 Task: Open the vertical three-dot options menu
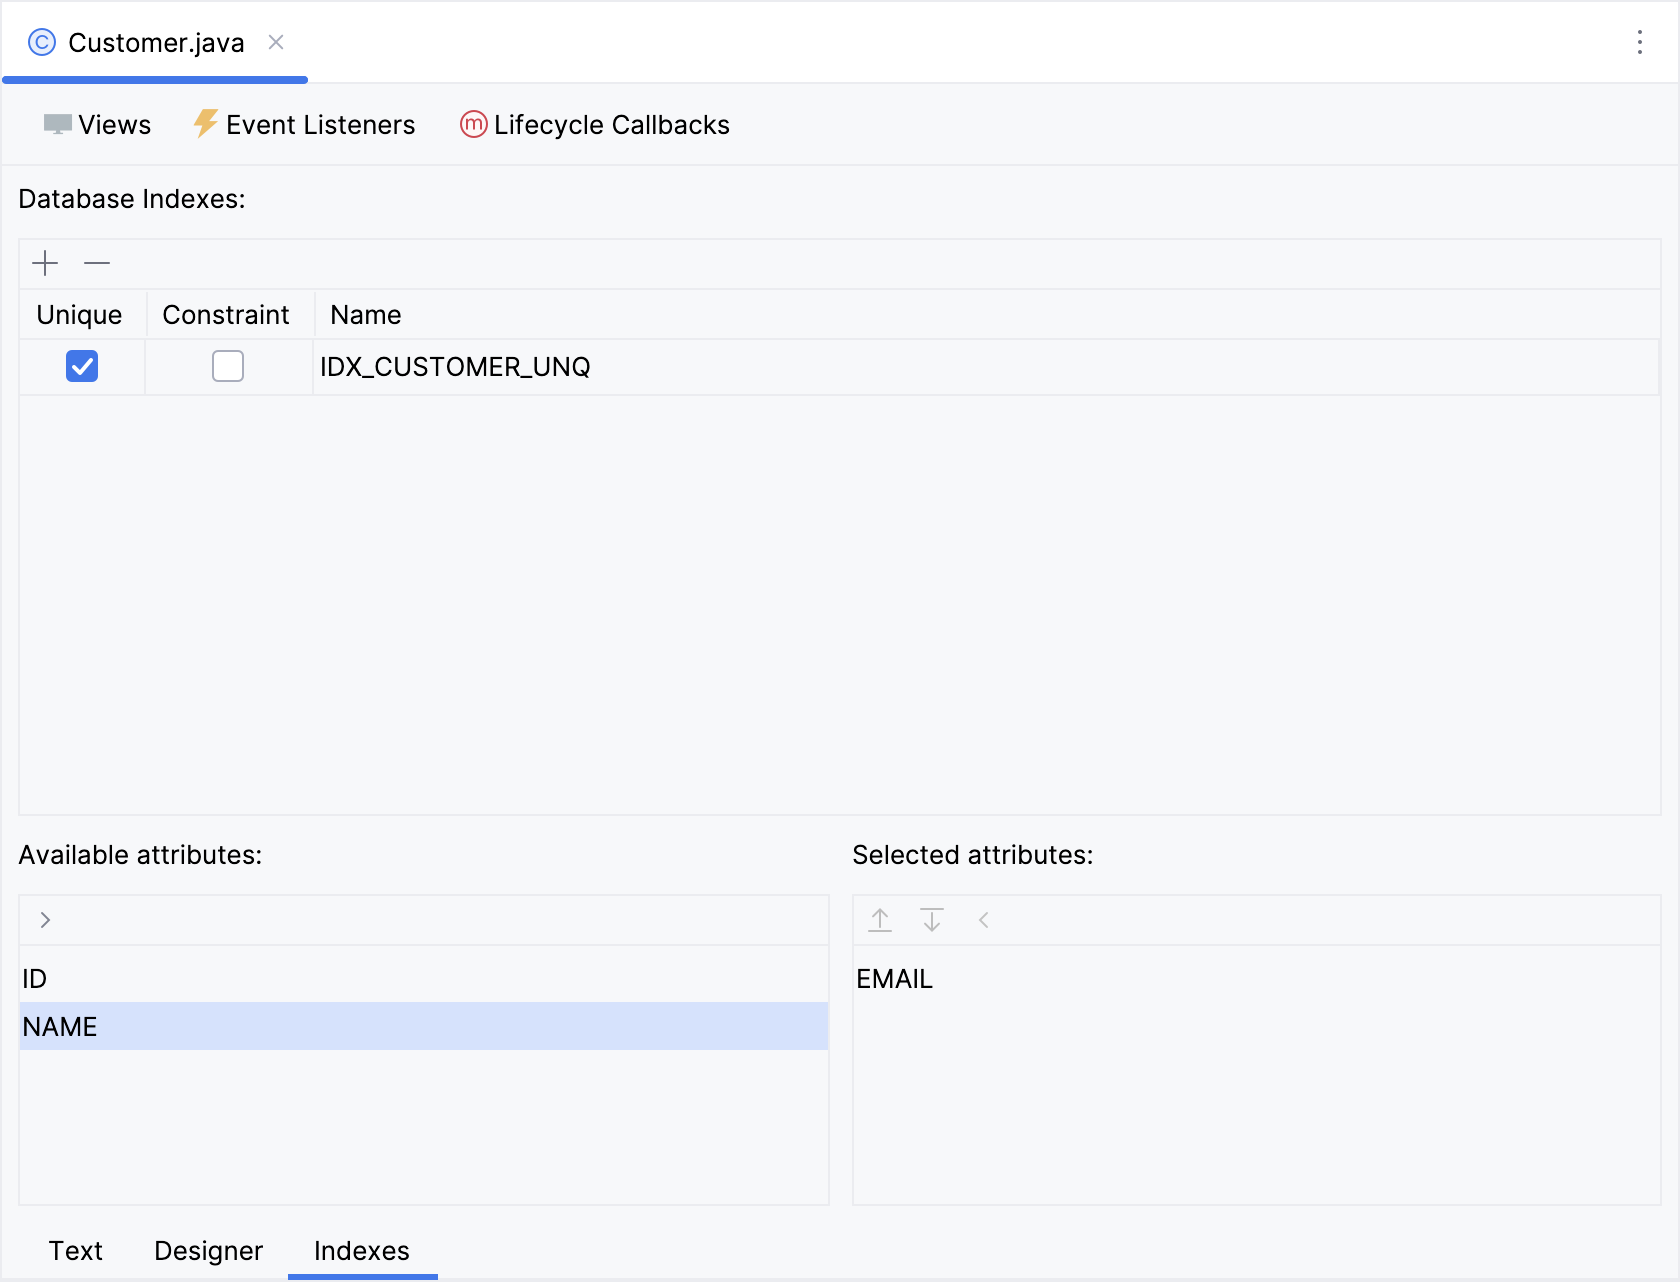tap(1640, 42)
